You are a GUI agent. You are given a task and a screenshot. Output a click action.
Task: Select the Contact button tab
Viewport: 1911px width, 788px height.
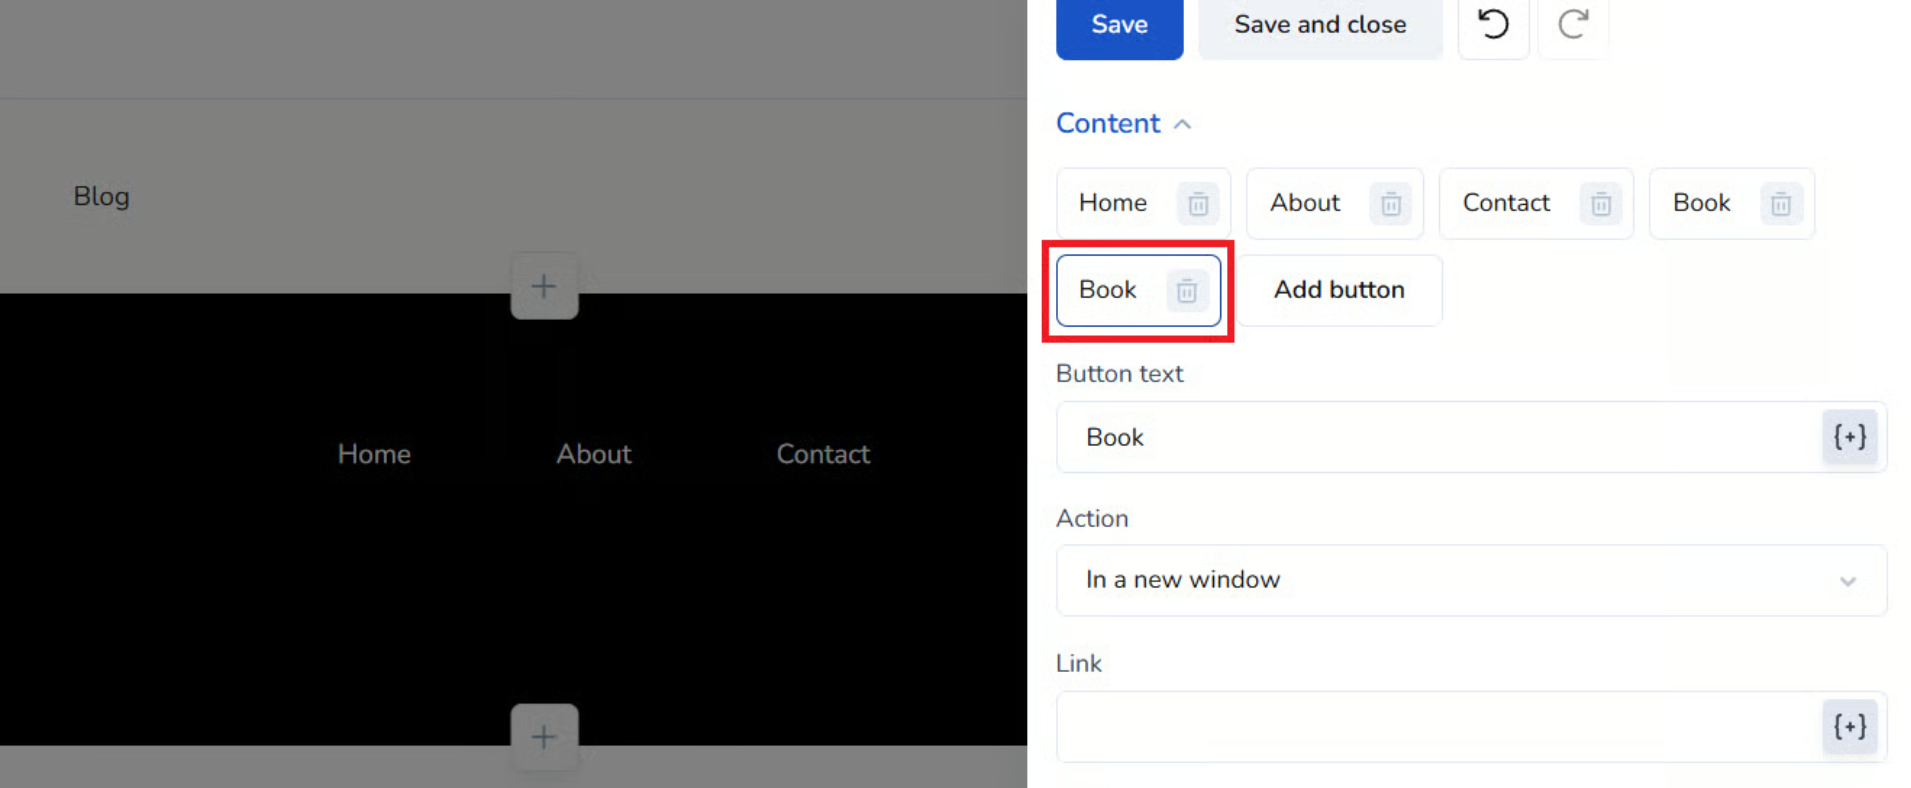pyautogui.click(x=1505, y=203)
